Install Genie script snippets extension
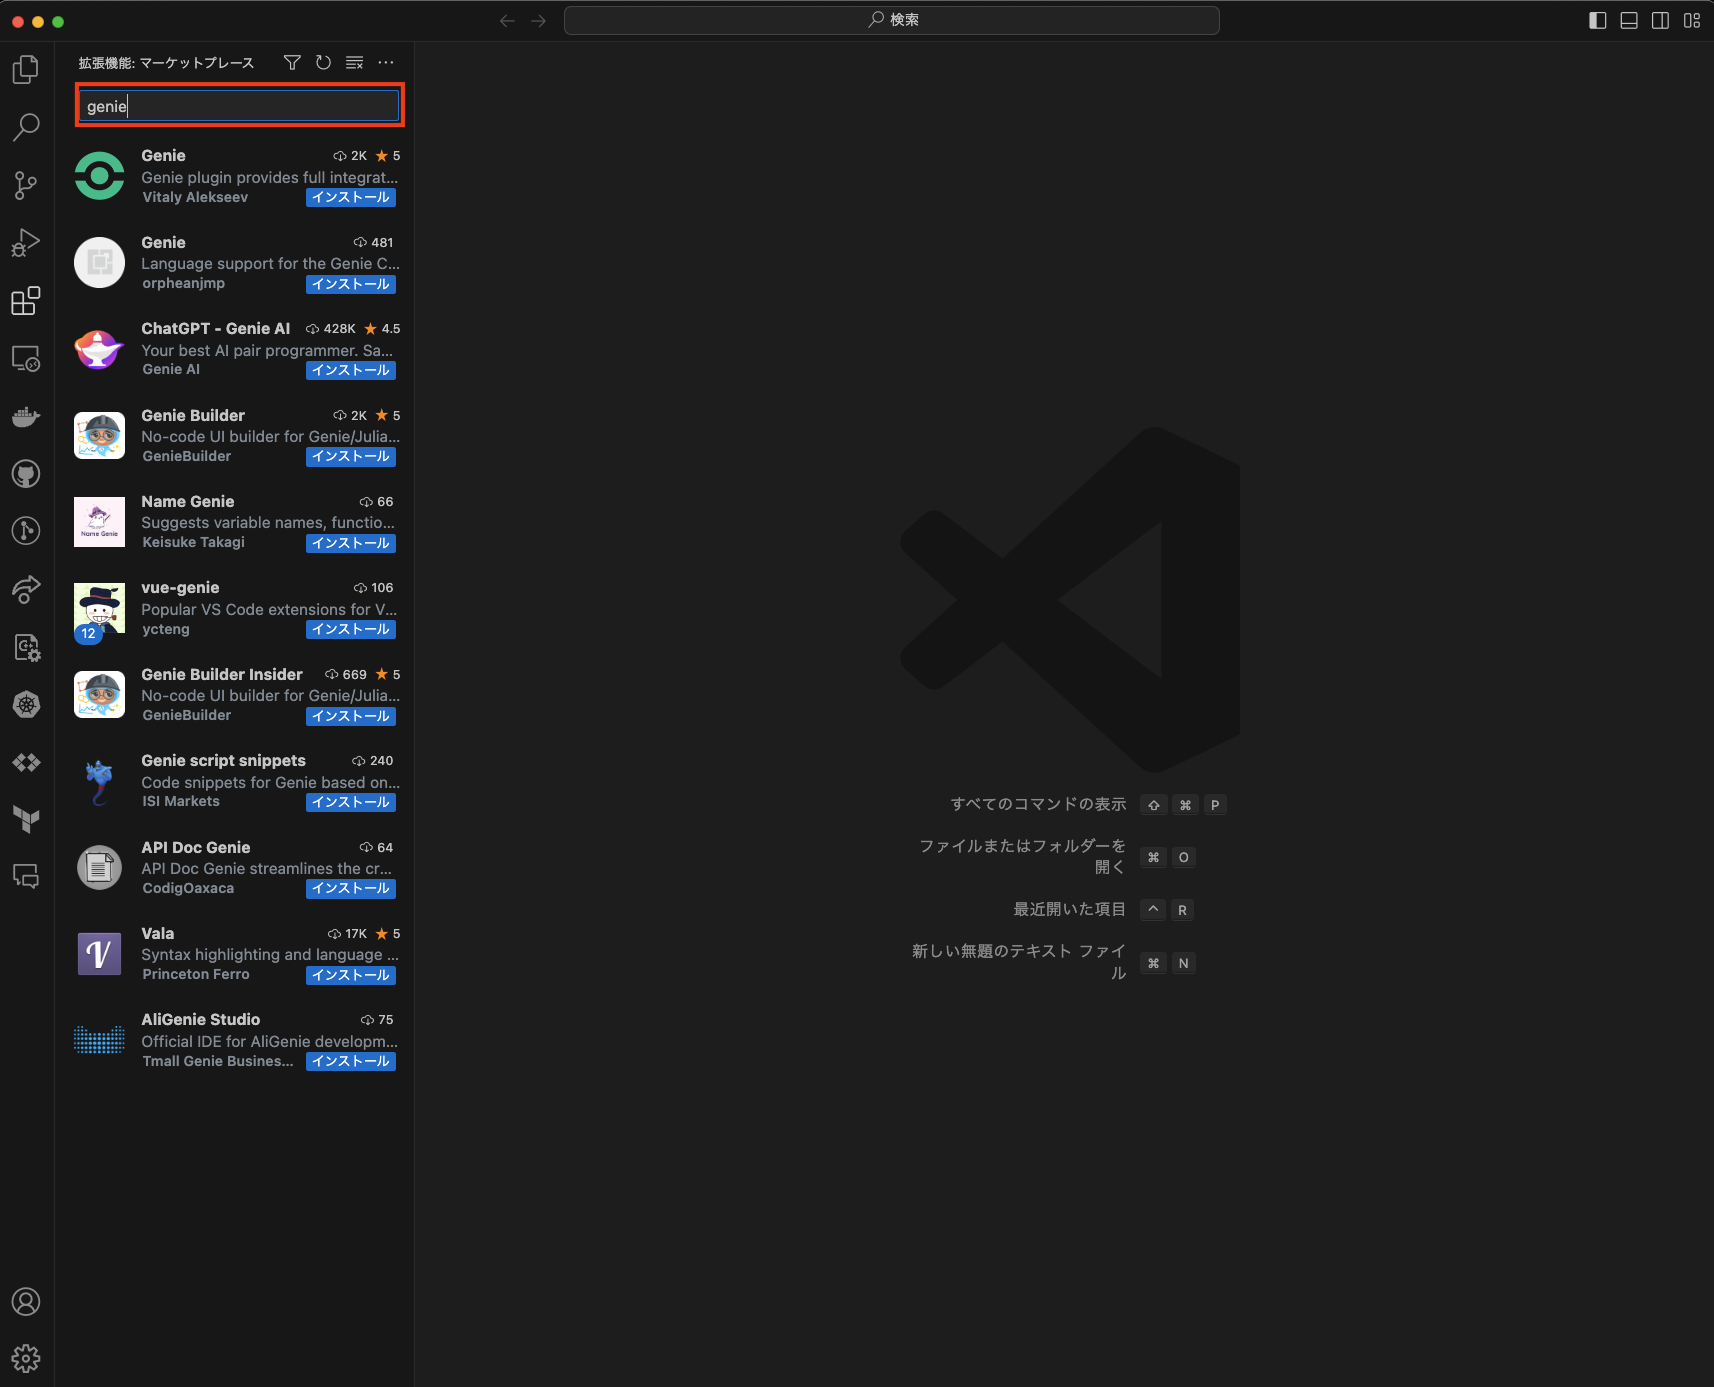Viewport: 1714px width, 1387px height. point(351,803)
